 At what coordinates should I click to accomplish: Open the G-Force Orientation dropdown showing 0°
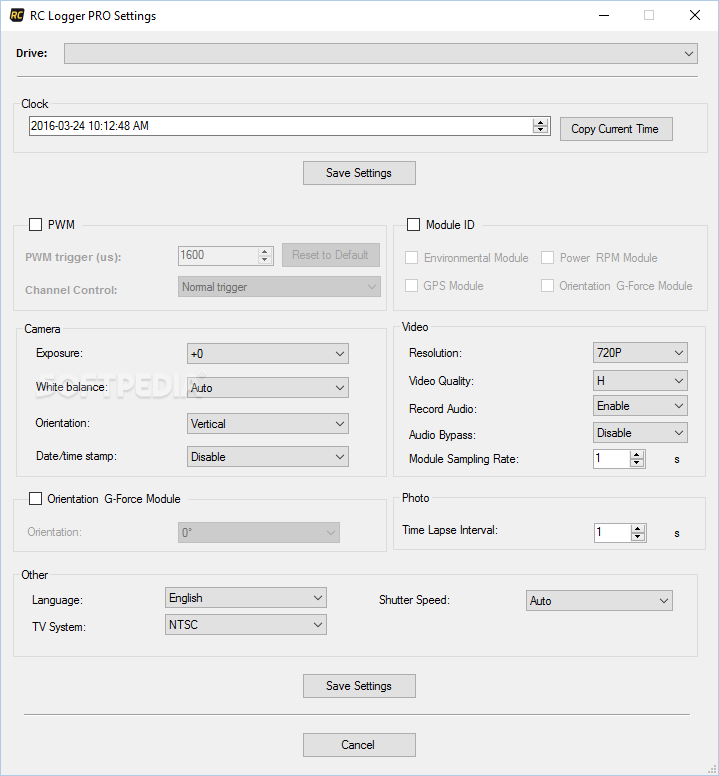(x=259, y=533)
